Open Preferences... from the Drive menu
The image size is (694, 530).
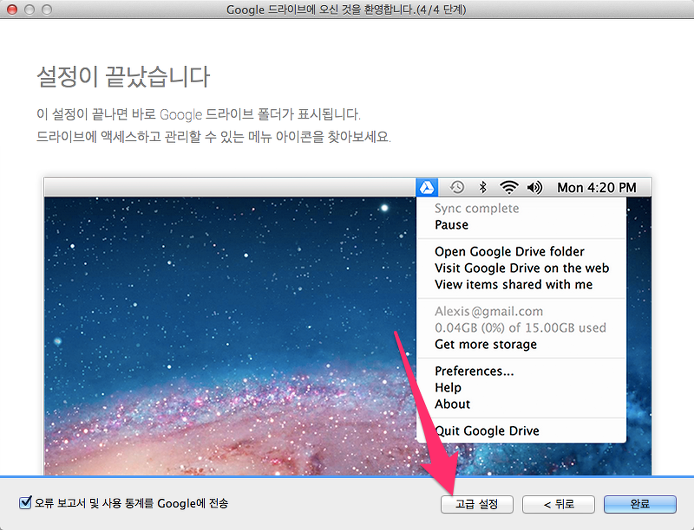[474, 371]
